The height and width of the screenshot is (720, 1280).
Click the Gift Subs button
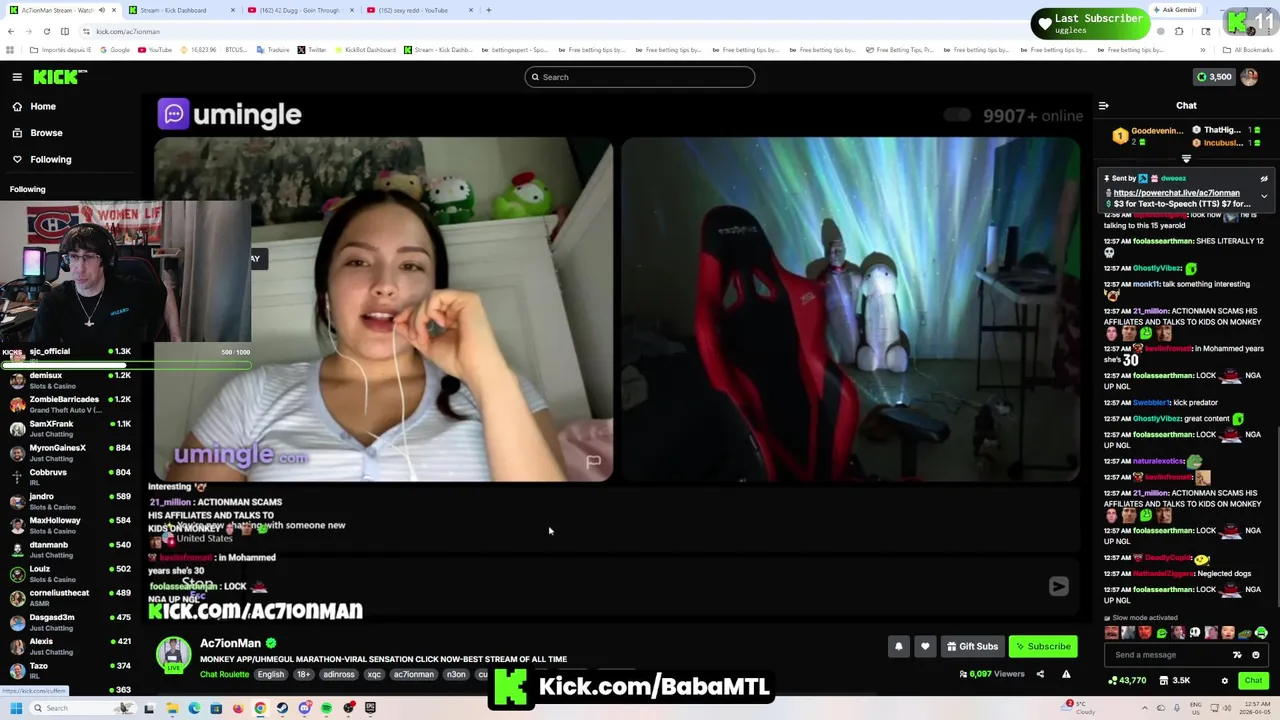(x=972, y=646)
